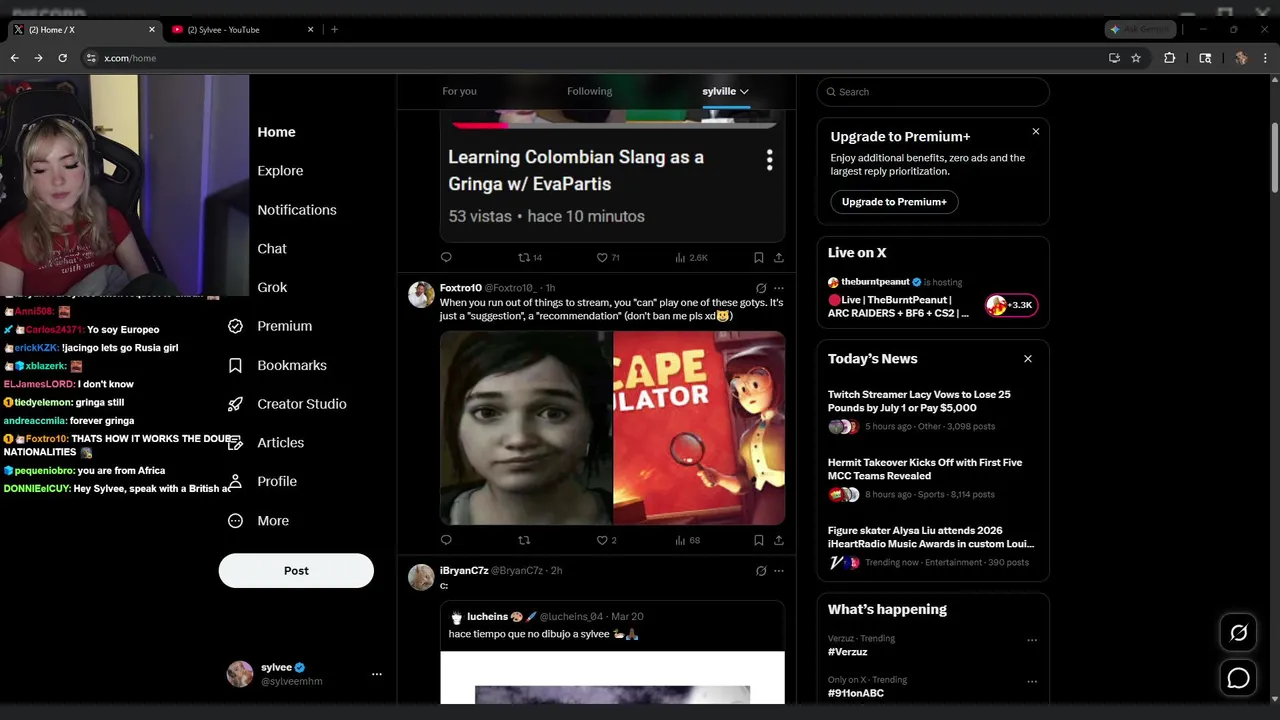
Task: Reply to the Foxtro10 post
Action: tap(446, 540)
